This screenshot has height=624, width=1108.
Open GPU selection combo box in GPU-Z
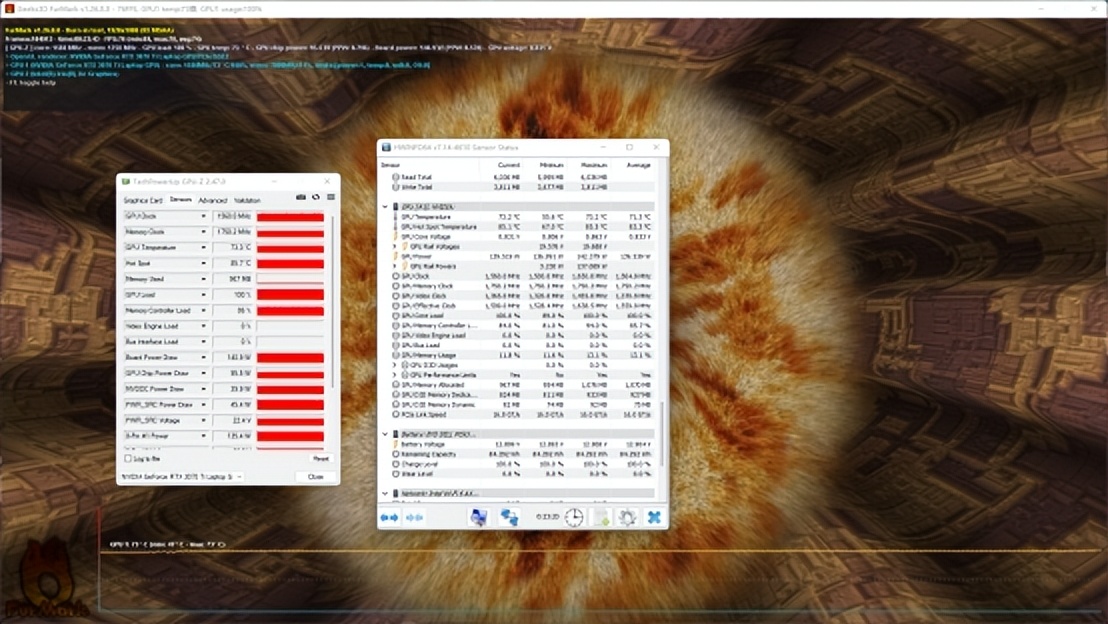[x=182, y=477]
